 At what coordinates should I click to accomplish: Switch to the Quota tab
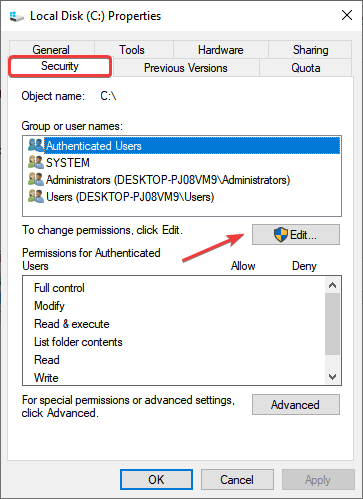pos(305,68)
